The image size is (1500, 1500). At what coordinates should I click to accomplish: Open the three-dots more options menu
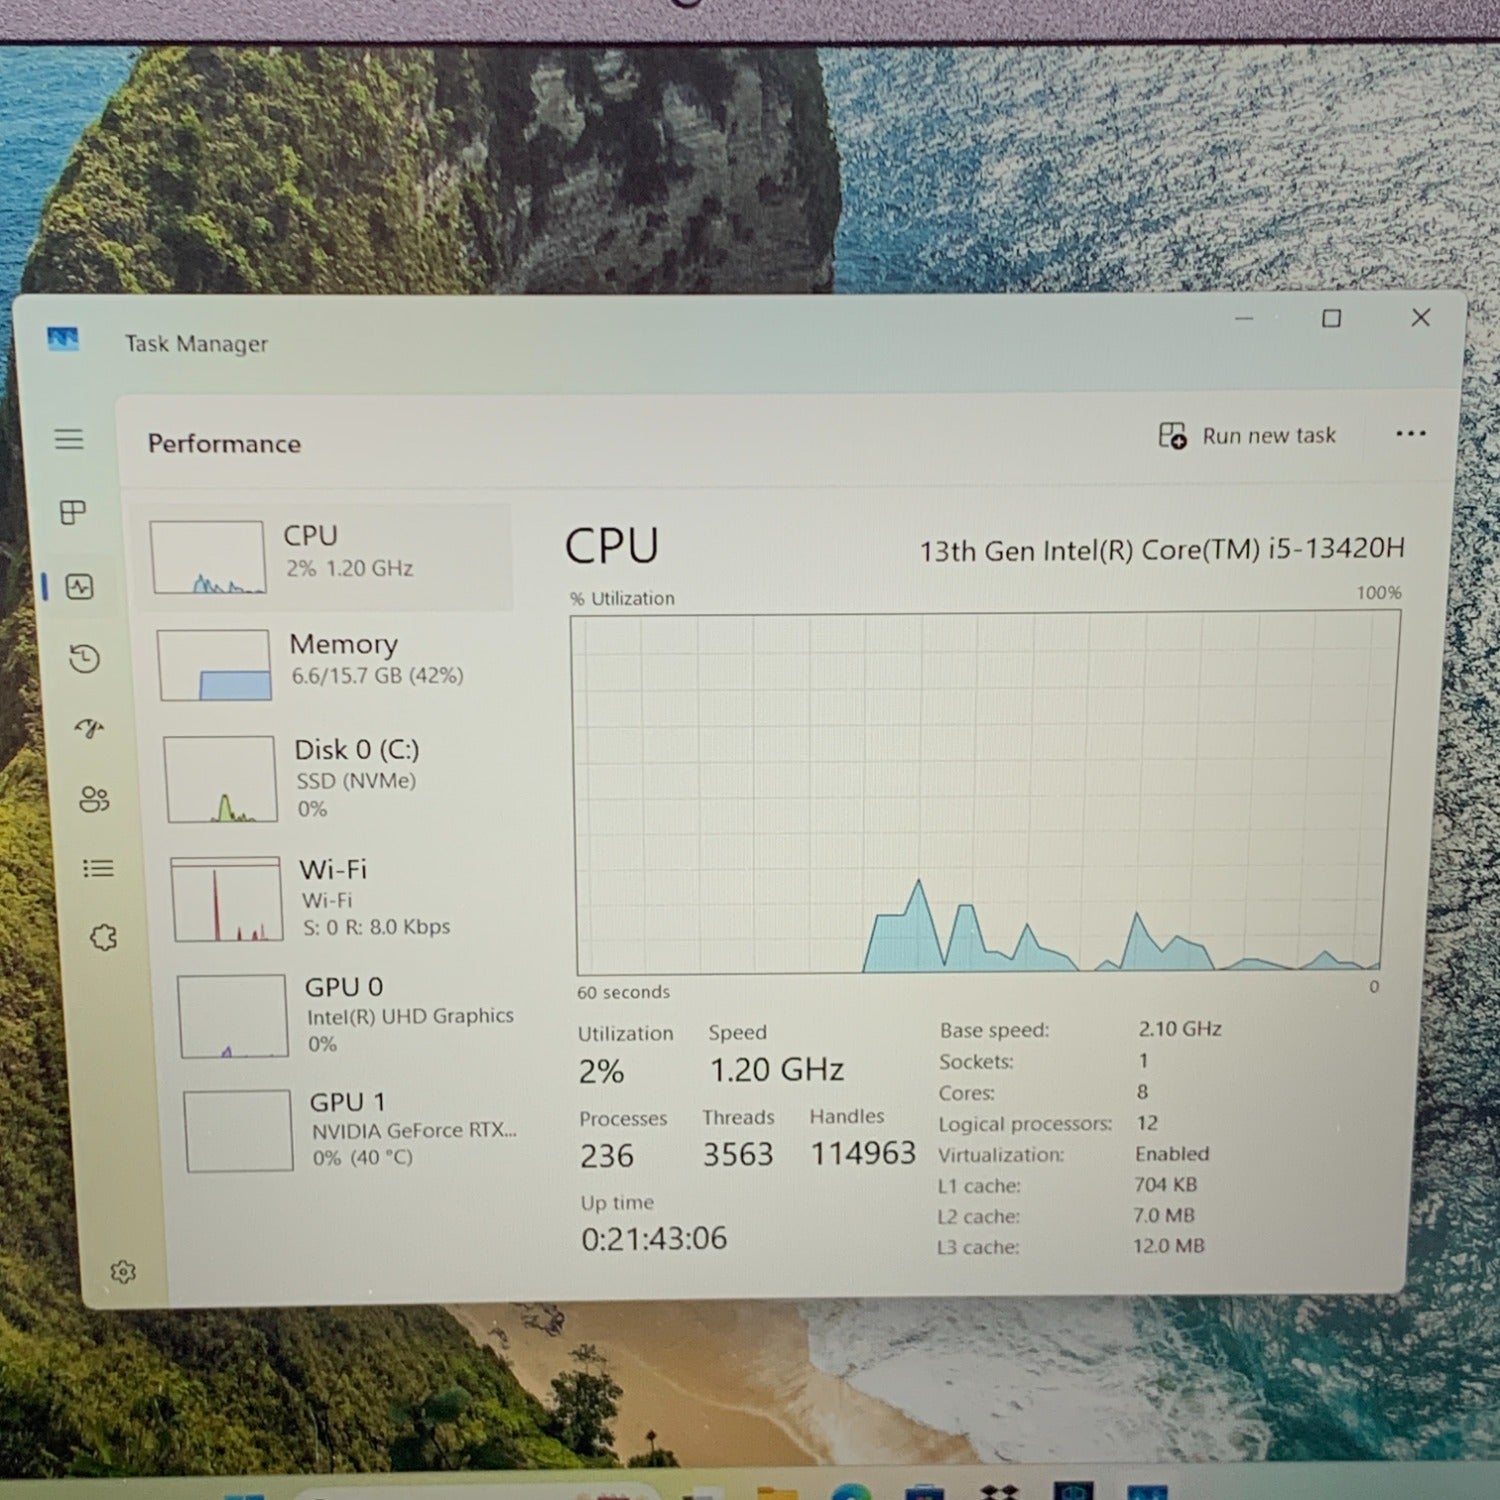pos(1410,434)
